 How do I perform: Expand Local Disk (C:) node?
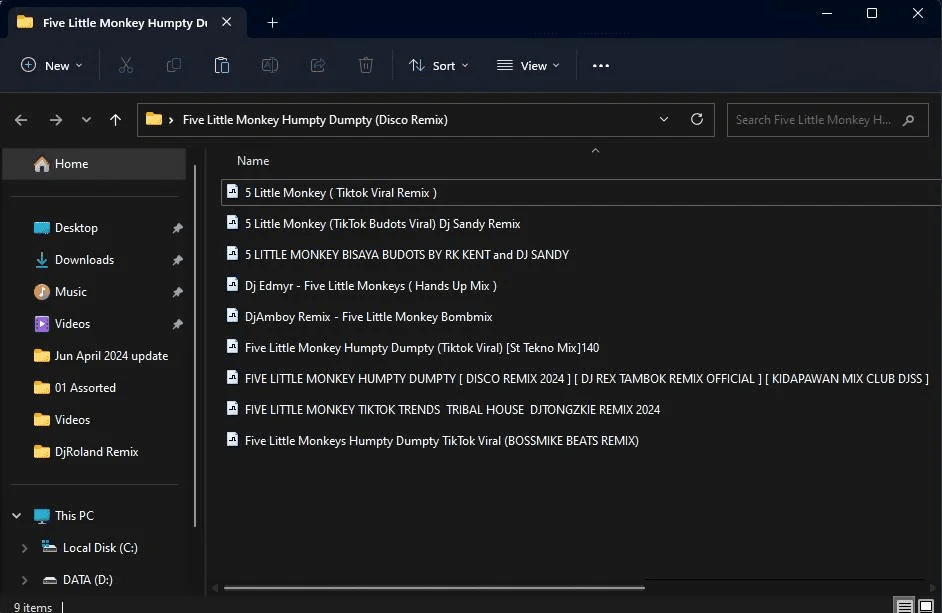(24, 548)
